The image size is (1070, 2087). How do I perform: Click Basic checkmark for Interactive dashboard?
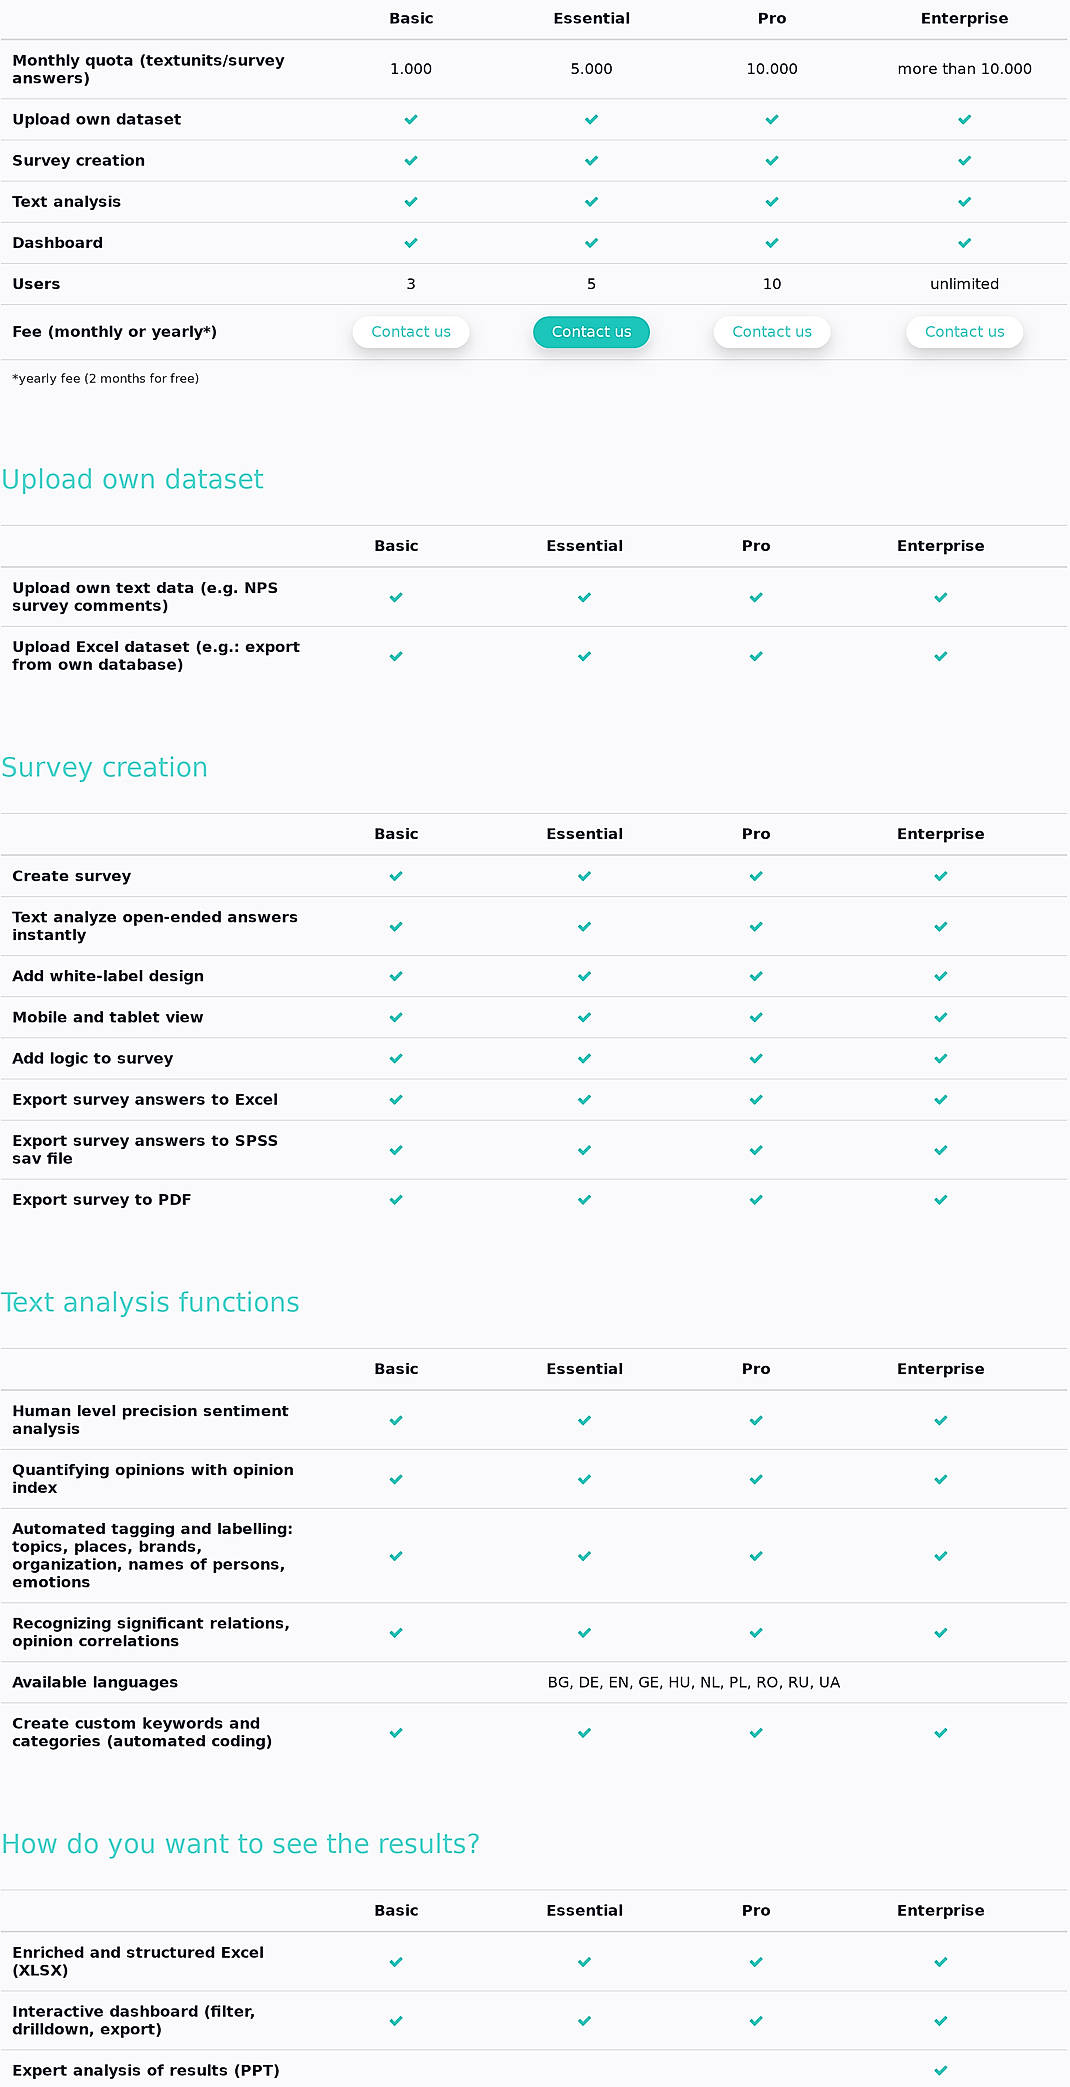pyautogui.click(x=396, y=2020)
